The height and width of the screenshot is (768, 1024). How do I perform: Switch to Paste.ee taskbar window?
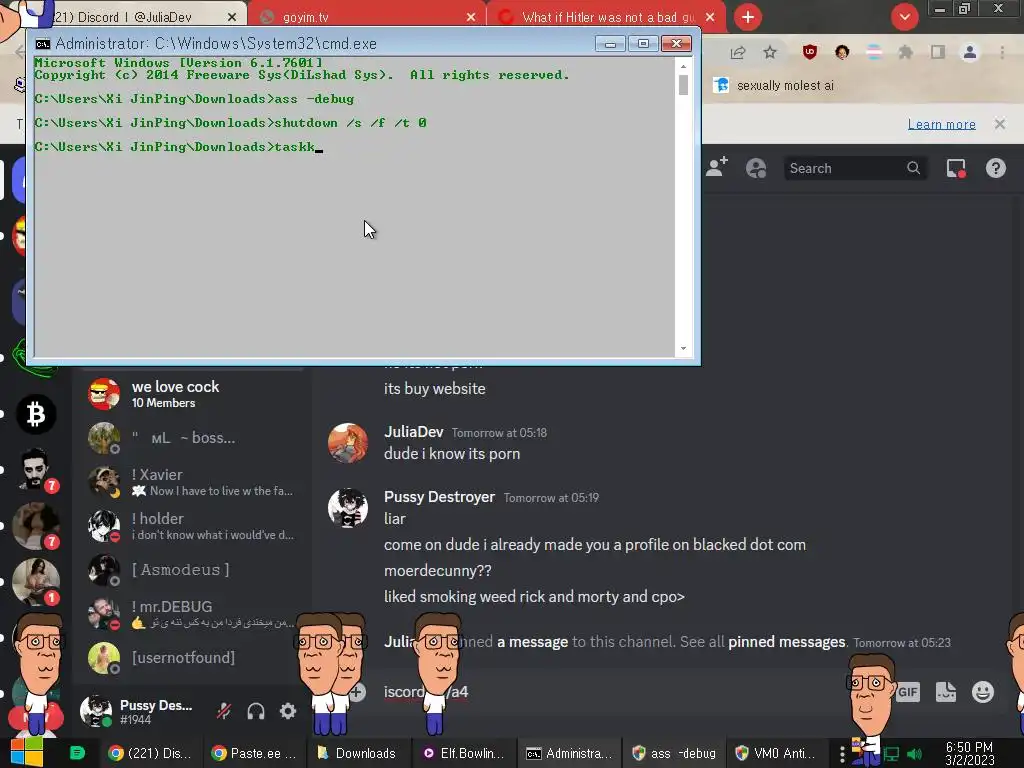coord(253,753)
